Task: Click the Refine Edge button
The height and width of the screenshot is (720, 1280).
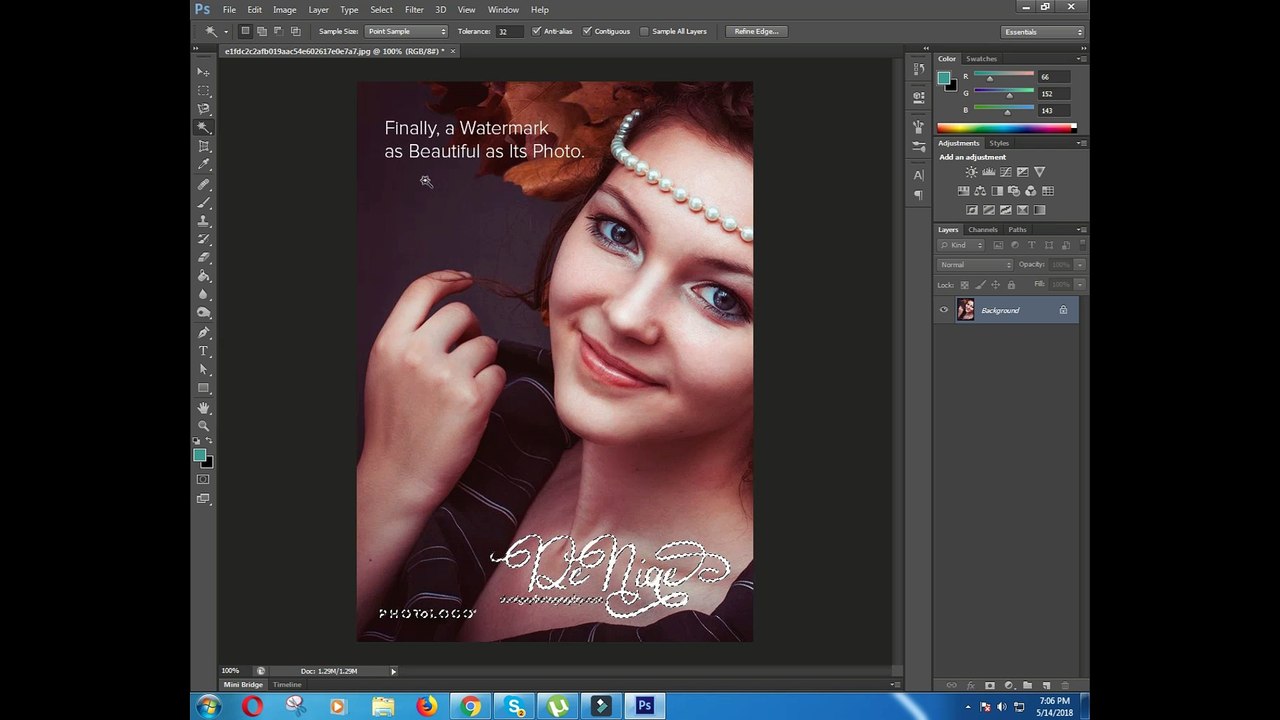Action: point(756,31)
